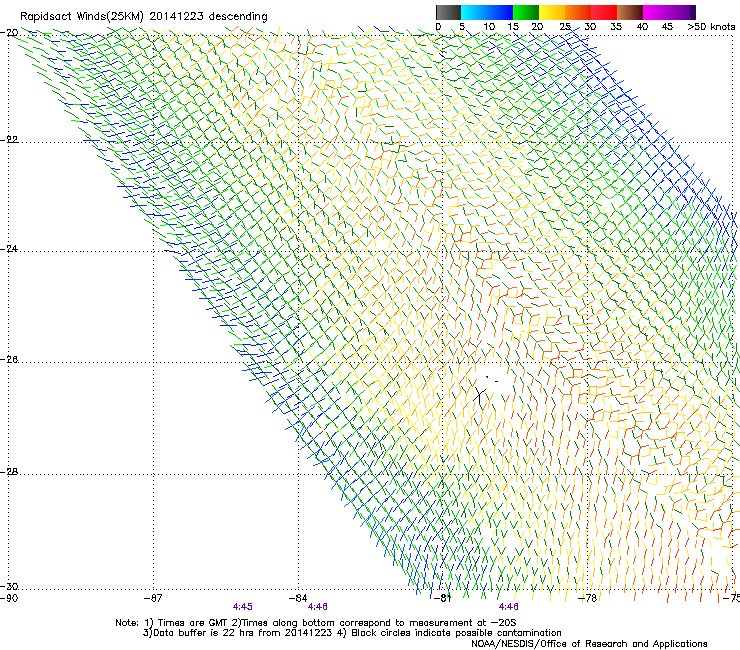The image size is (740, 650).
Task: Click the 'NOAA/NESDIS/Office of Research and Applications' credit
Action: (589, 644)
